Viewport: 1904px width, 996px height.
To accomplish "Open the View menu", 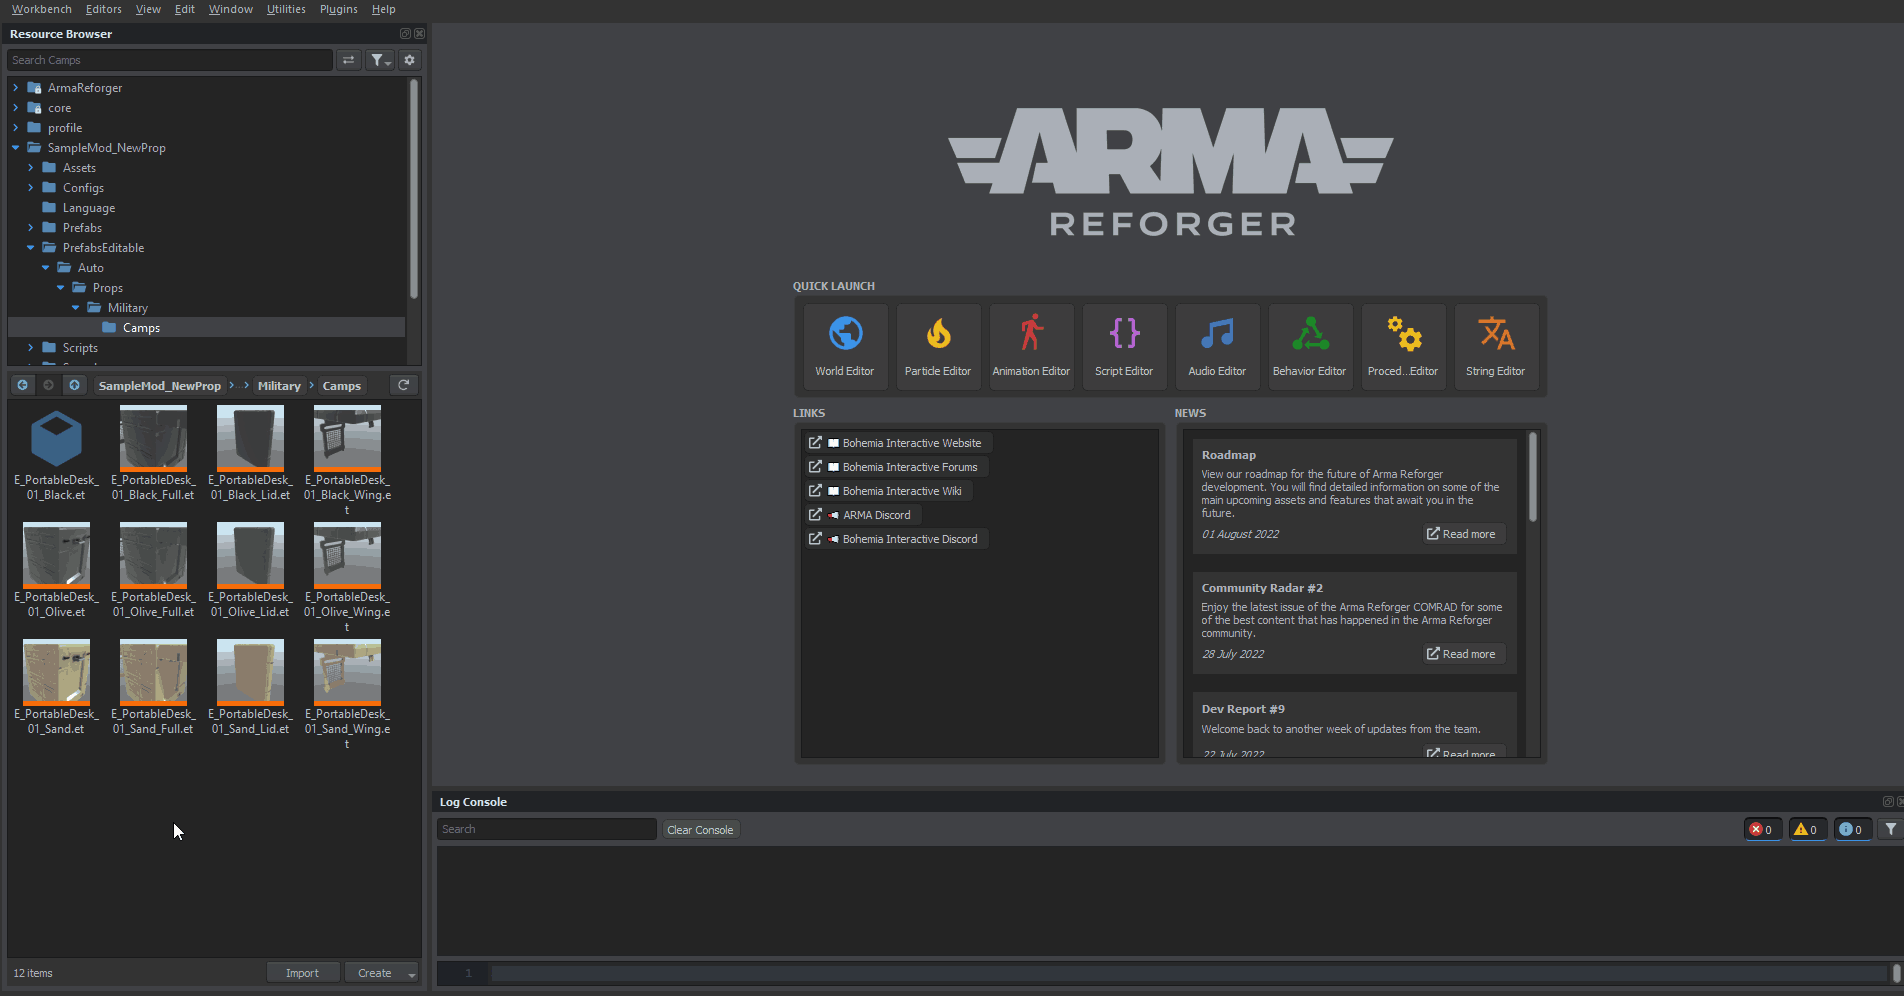I will pyautogui.click(x=148, y=9).
